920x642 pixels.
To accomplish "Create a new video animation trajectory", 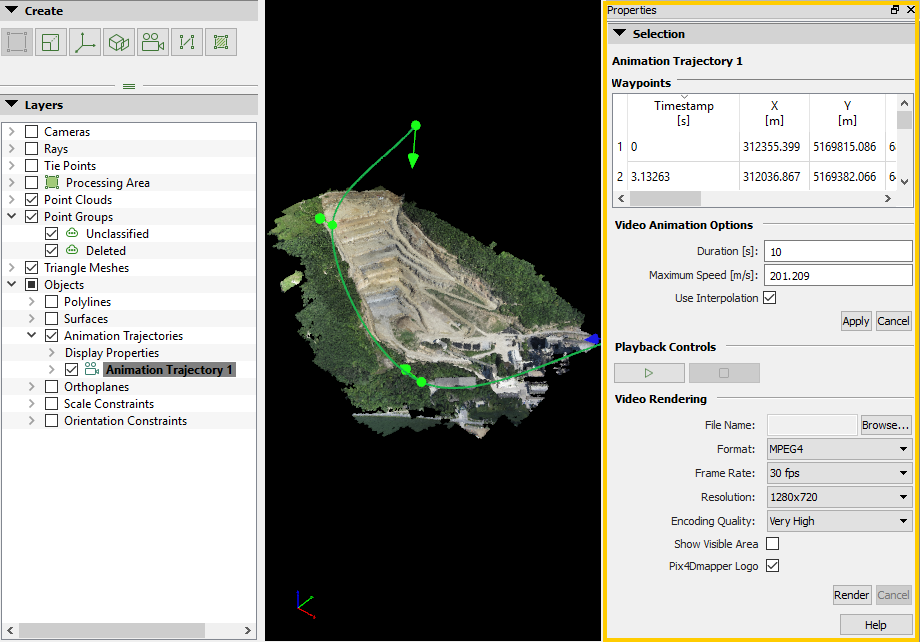I will pos(152,42).
